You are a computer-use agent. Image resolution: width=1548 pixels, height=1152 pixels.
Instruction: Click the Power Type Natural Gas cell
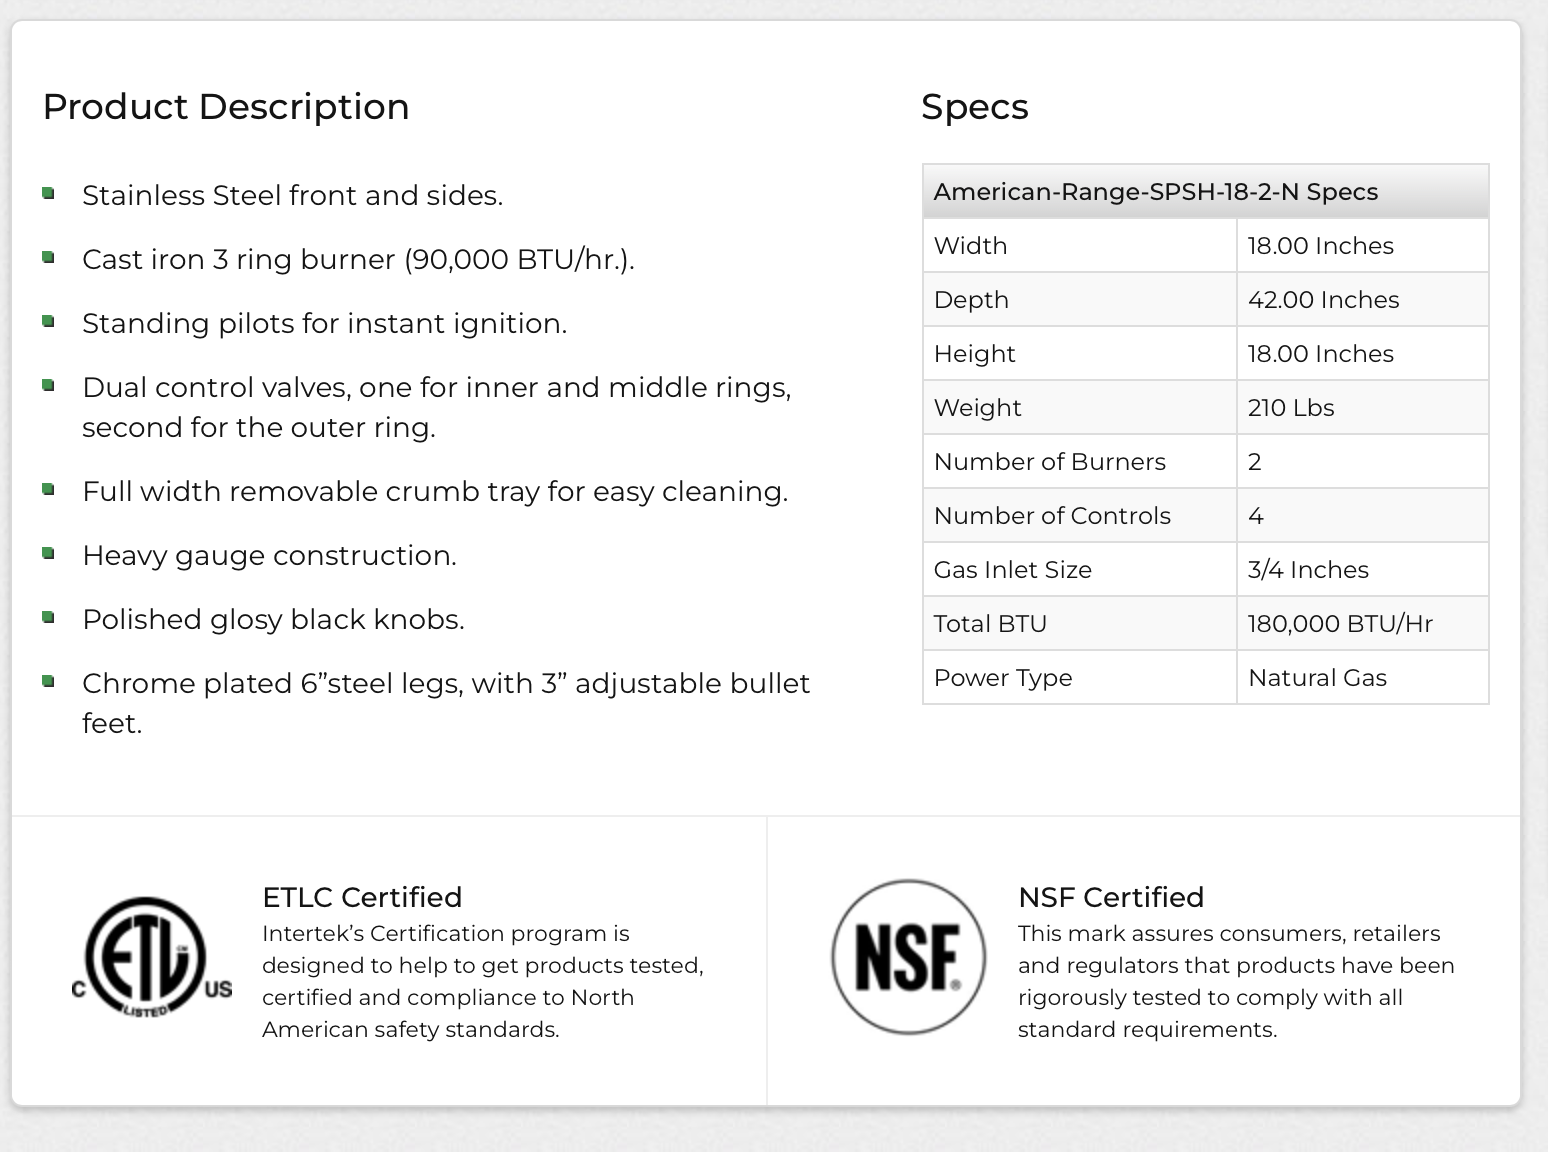(1362, 677)
